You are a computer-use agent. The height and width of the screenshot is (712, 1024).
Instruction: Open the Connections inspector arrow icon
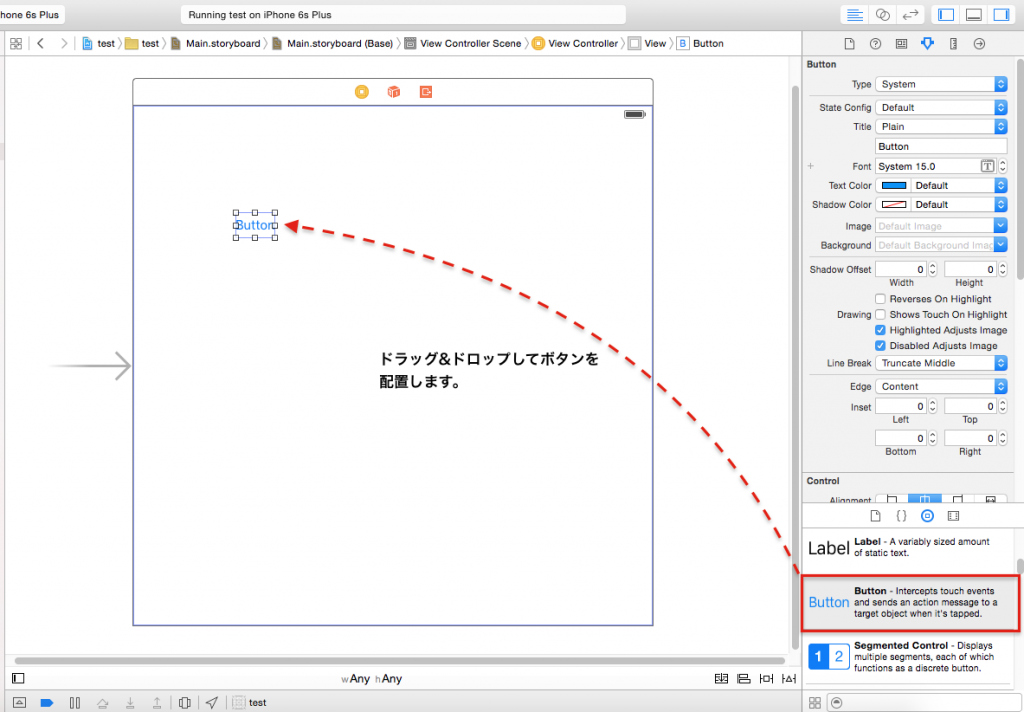coord(979,44)
